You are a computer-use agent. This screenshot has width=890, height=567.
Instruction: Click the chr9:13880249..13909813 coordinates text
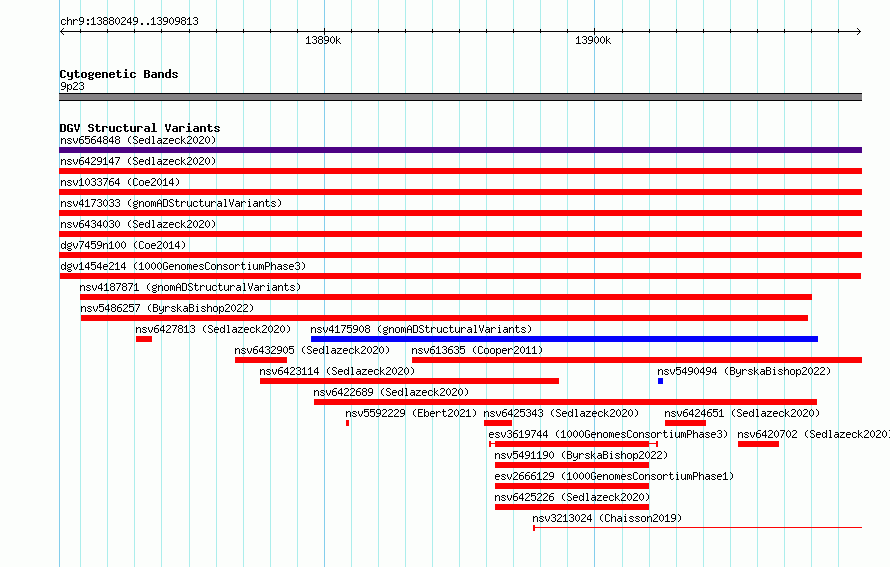129,21
